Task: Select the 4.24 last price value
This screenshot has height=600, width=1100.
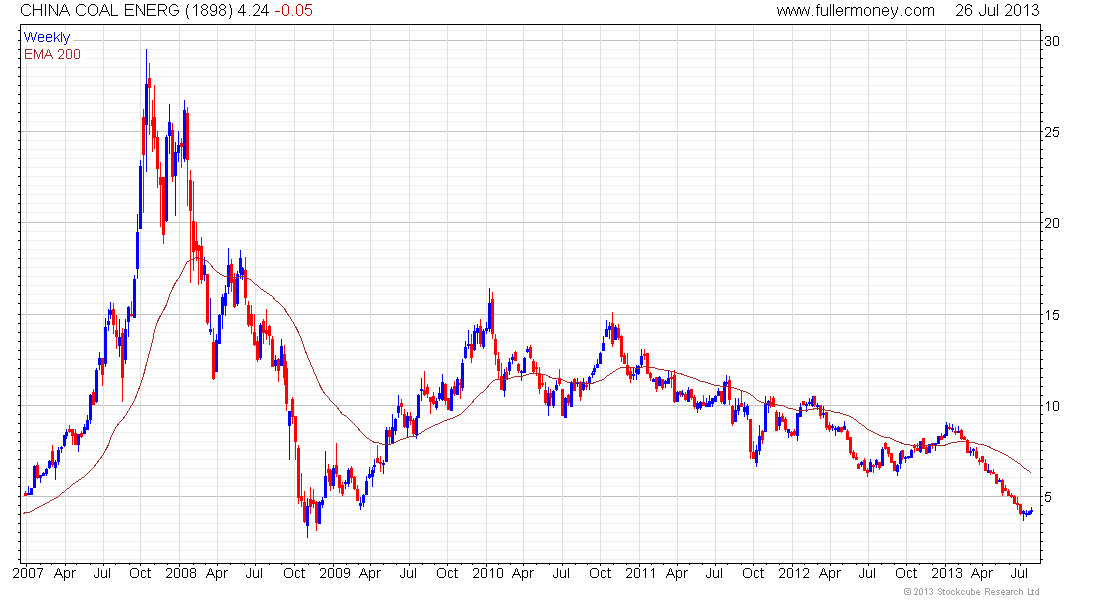Action: pos(253,11)
